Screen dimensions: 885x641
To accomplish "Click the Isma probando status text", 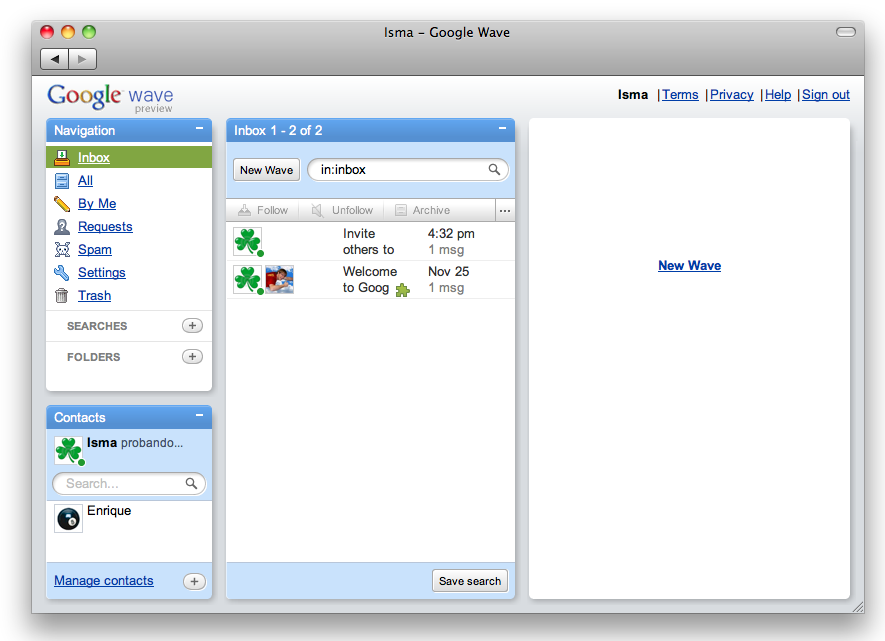I will 152,443.
